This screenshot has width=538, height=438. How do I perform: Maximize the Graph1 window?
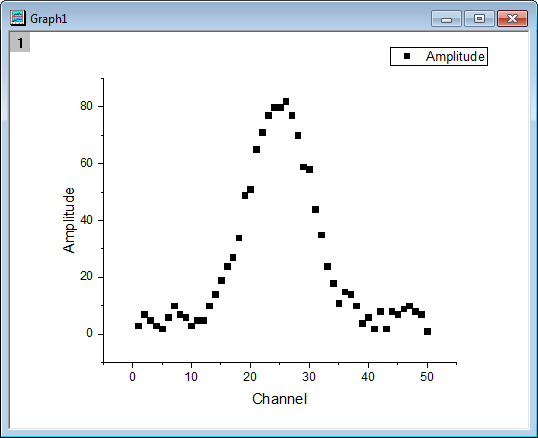pyautogui.click(x=479, y=19)
